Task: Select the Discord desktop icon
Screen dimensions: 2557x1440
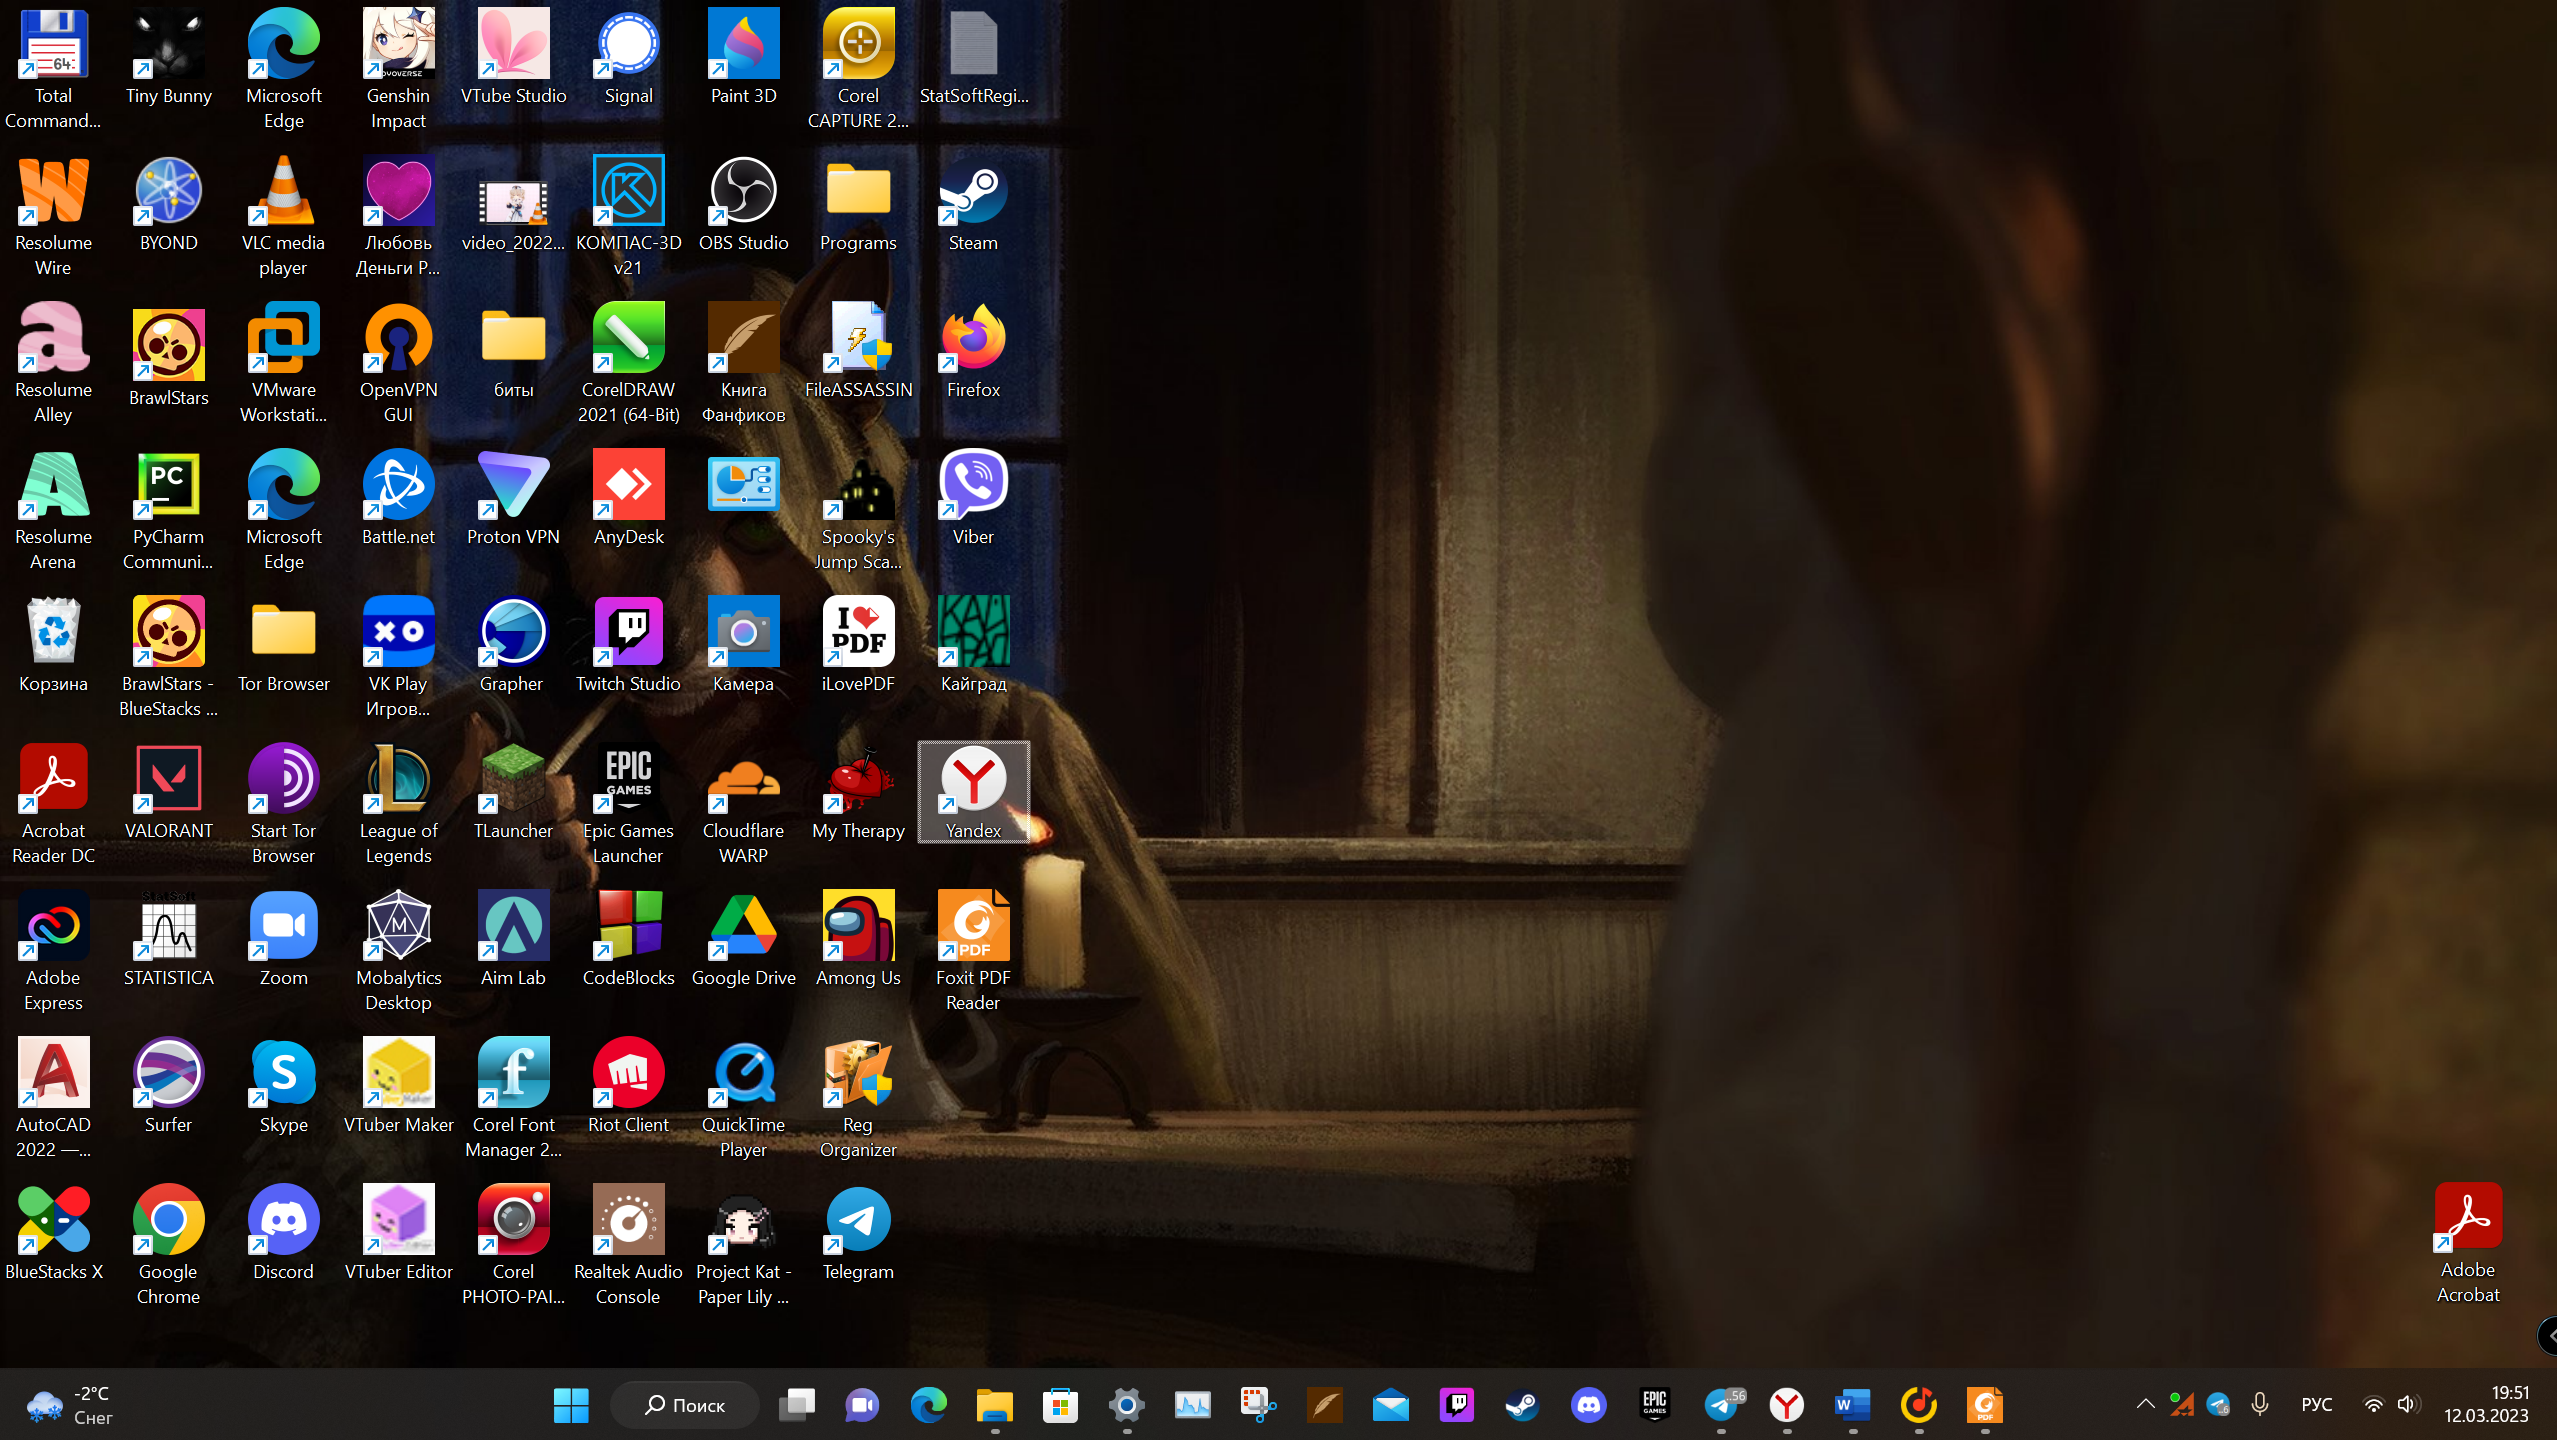Action: coord(283,1232)
